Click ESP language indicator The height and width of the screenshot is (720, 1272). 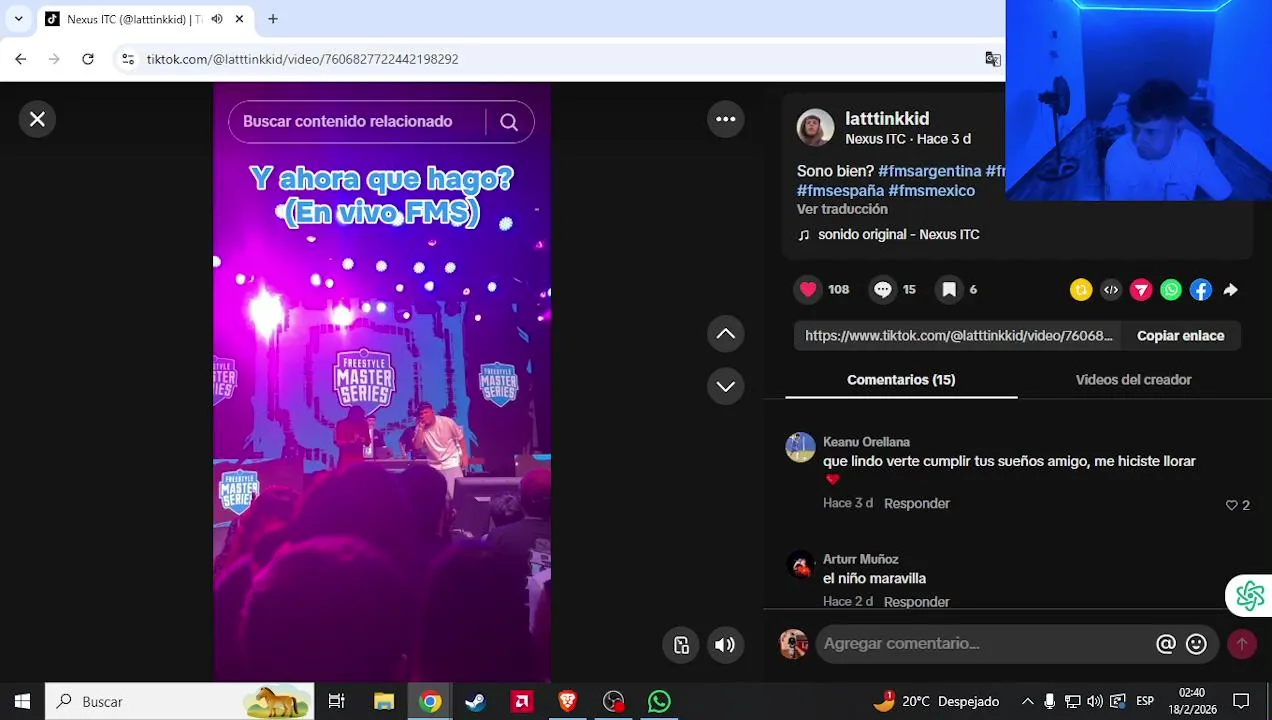(x=1145, y=702)
